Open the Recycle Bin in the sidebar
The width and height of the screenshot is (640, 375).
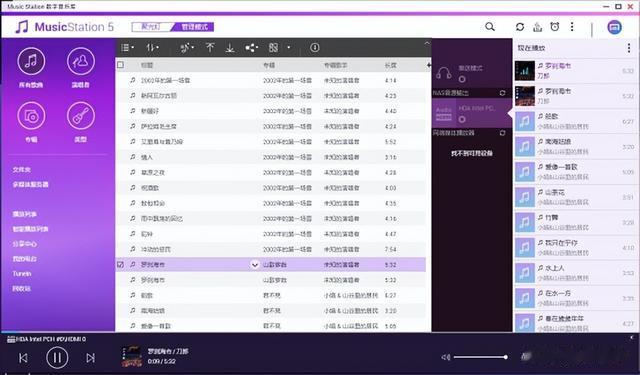[22, 288]
